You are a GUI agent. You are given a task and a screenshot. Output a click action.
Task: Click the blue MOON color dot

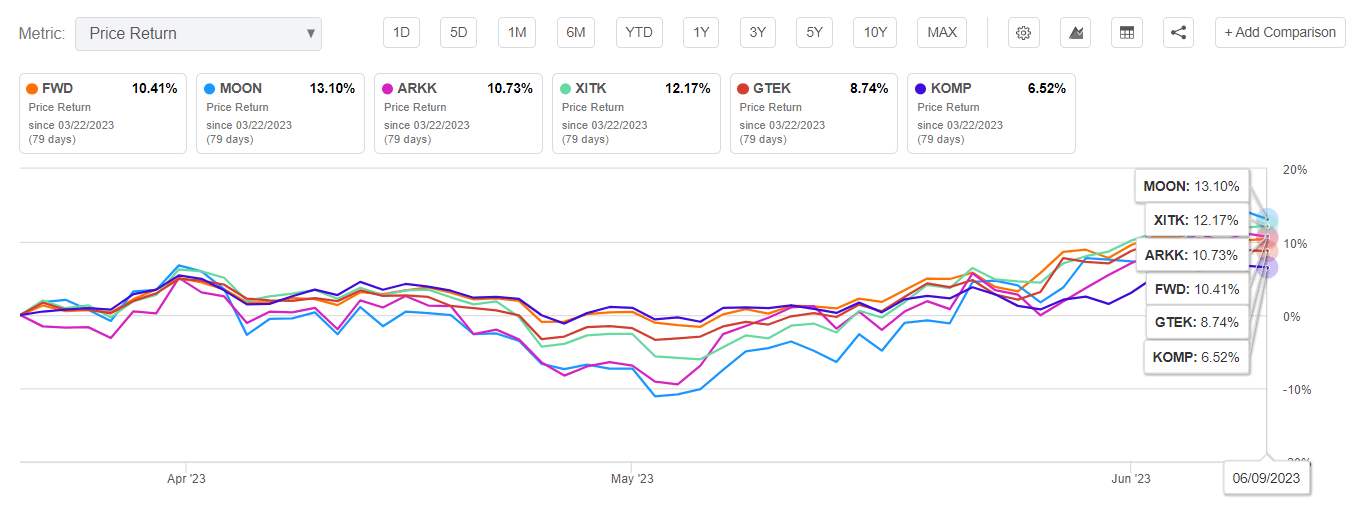point(211,89)
